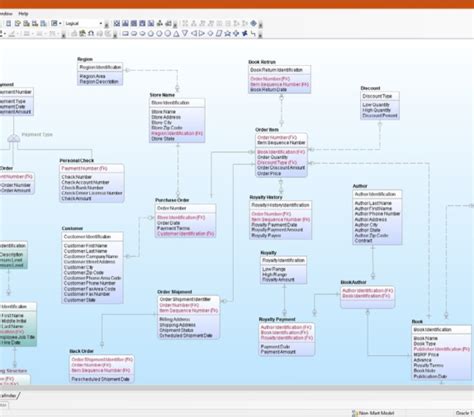This screenshot has height=417, width=474.
Task: Select the Purchase Order entity title
Action: (x=172, y=200)
